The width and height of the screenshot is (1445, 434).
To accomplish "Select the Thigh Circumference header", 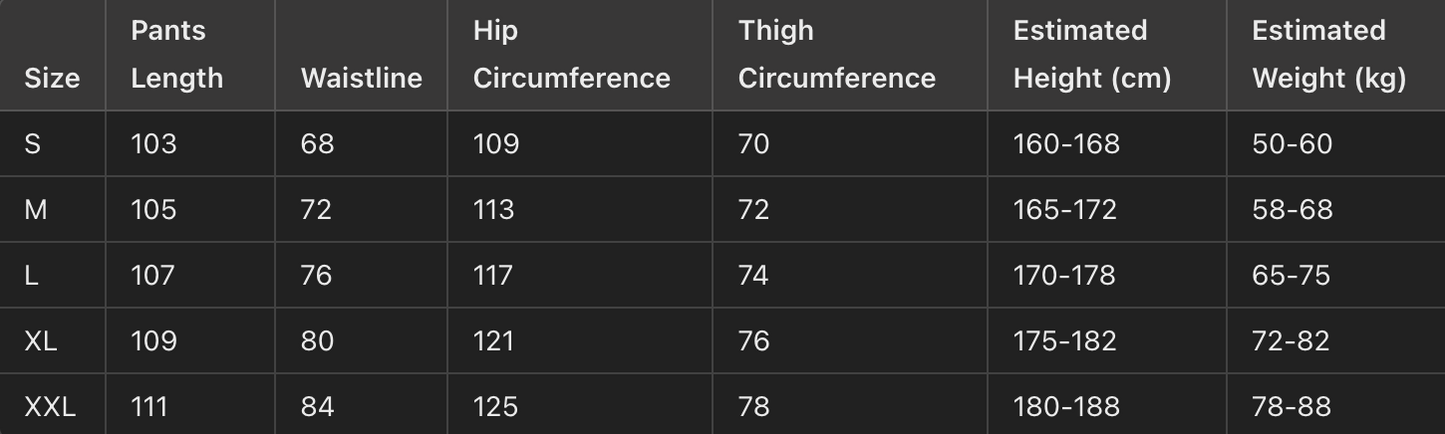I will (x=836, y=54).
